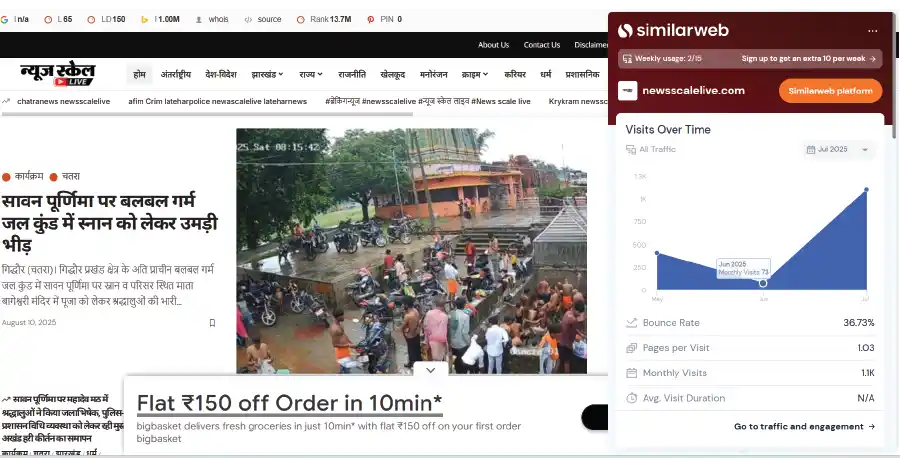Click the Jul data point on the chart
Image resolution: width=900 pixels, height=467 pixels.
pos(866,189)
